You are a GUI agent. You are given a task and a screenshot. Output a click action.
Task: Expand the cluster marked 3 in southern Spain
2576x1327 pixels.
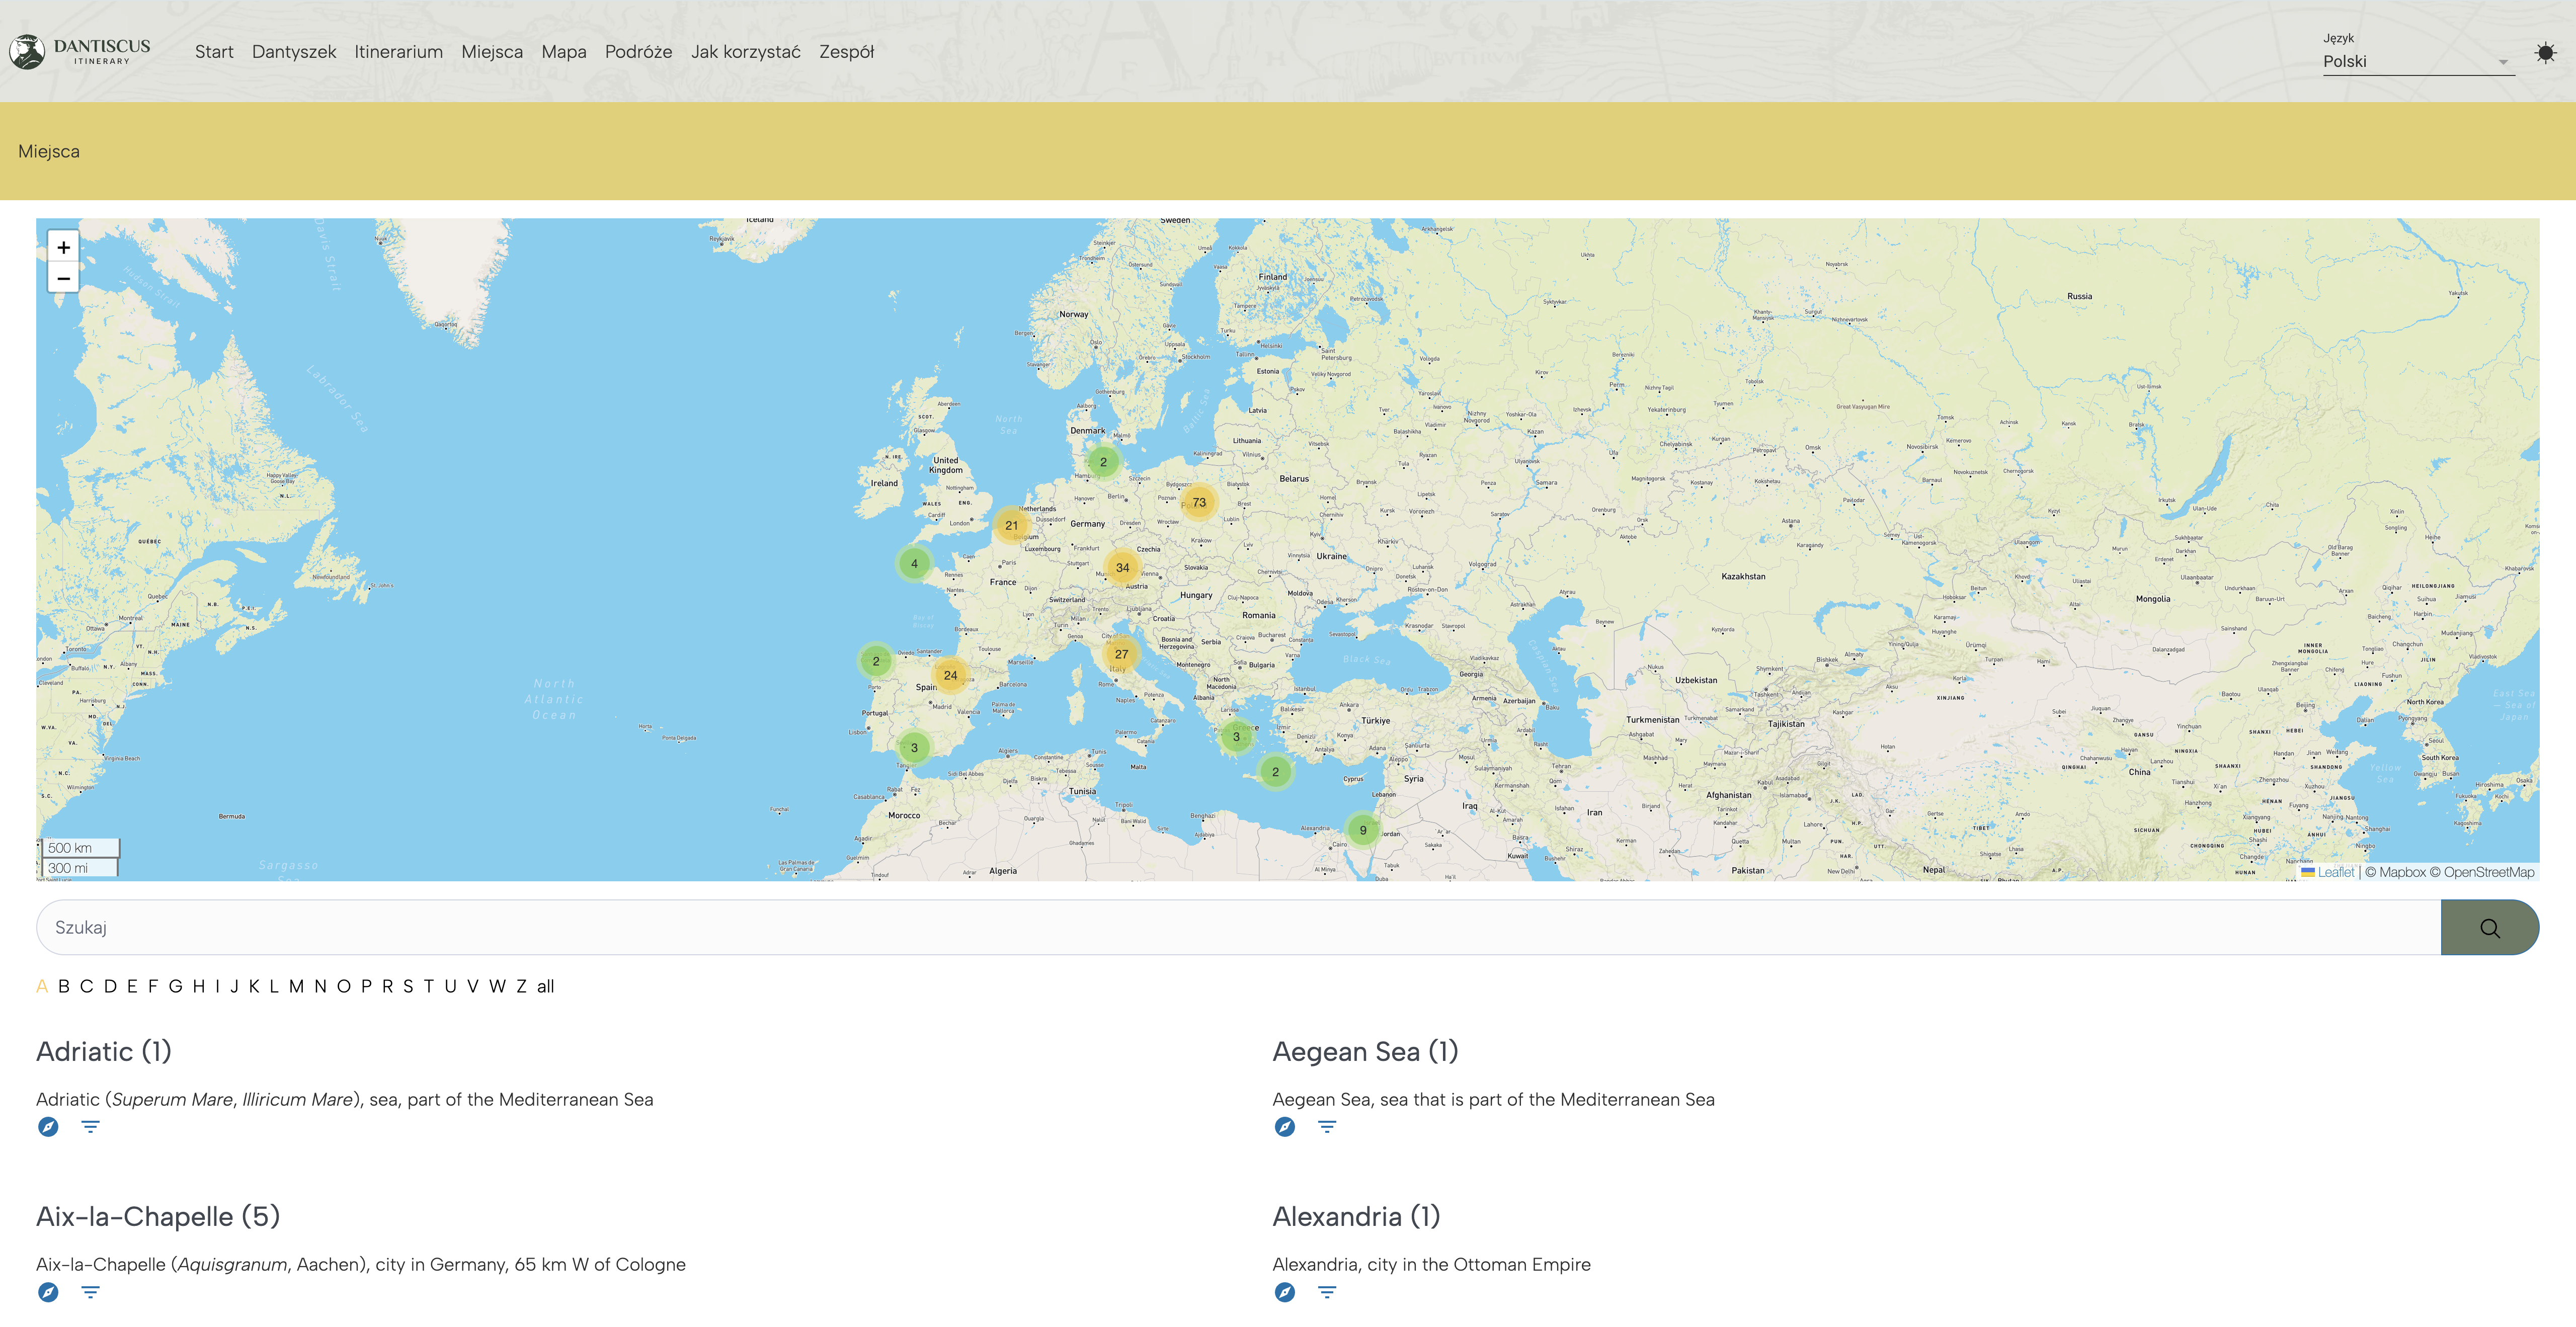tap(914, 747)
